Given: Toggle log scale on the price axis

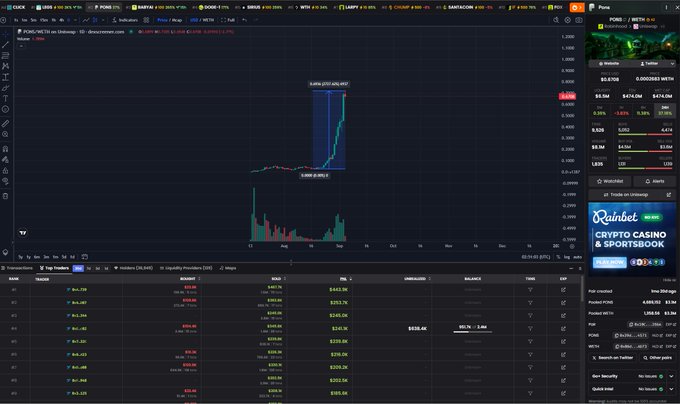Looking at the screenshot, I should tap(566, 257).
